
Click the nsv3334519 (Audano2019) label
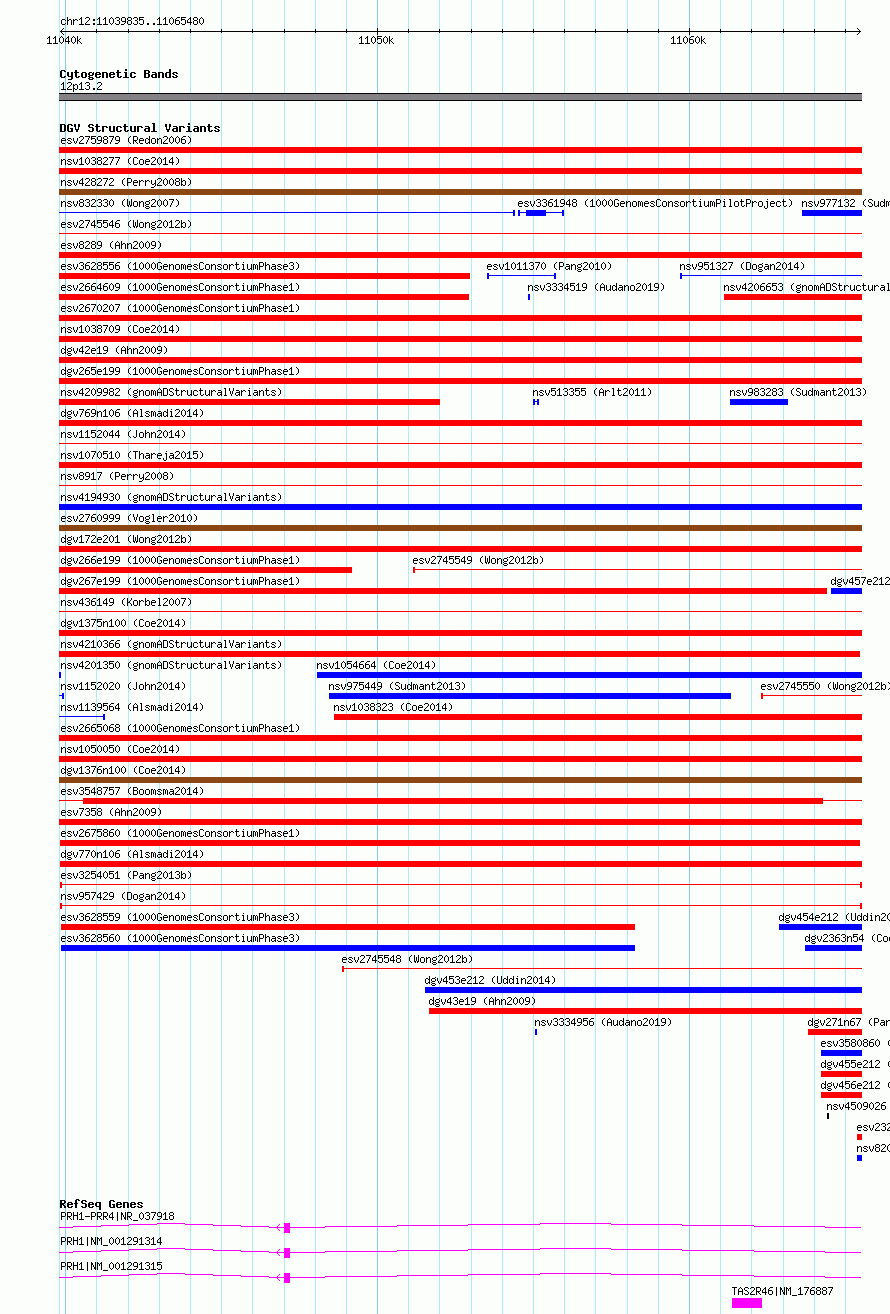(x=596, y=287)
